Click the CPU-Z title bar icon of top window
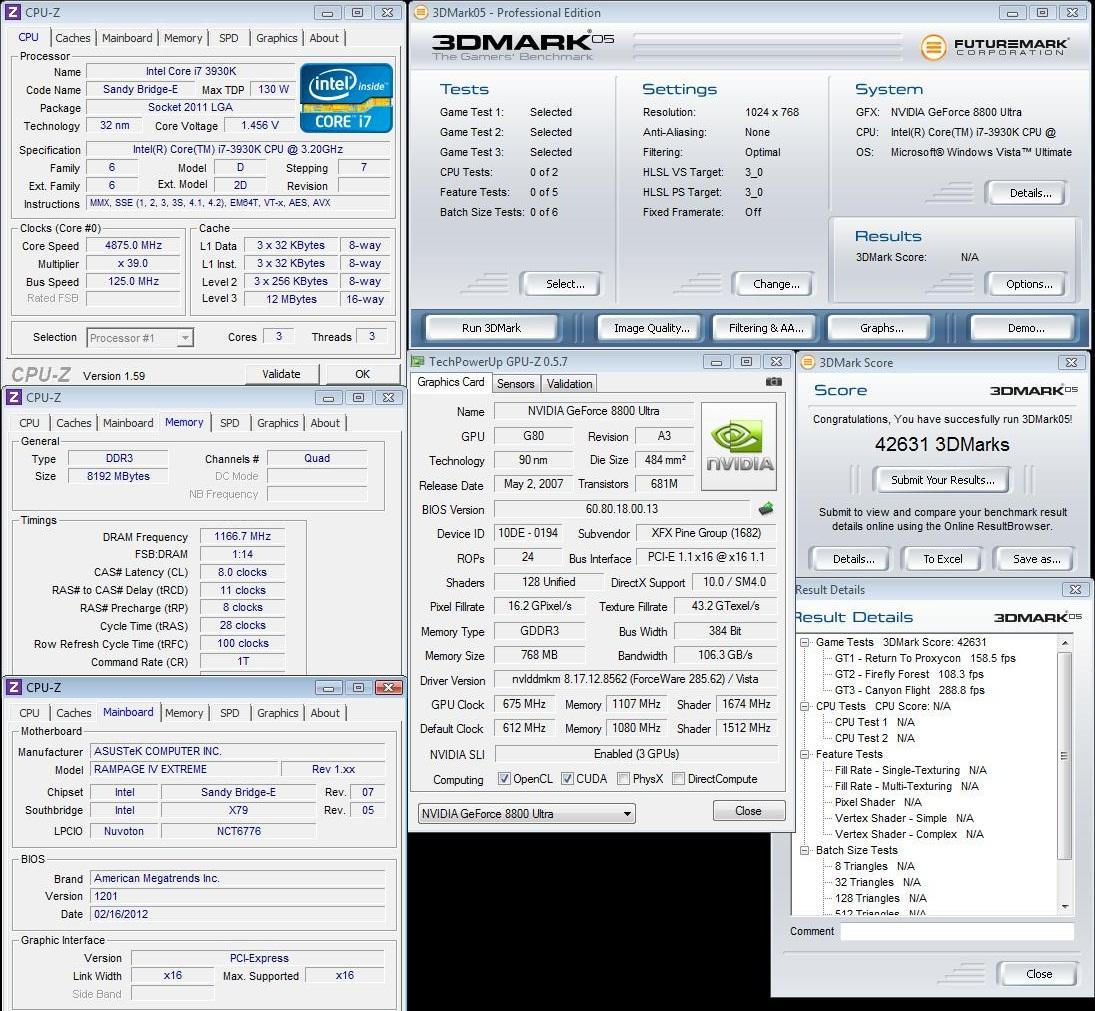The height and width of the screenshot is (1011, 1095). [x=13, y=12]
